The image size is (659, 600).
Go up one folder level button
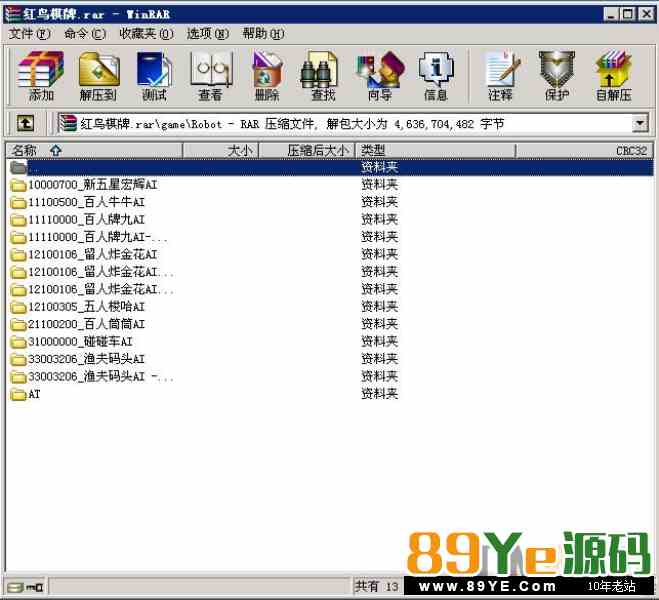coord(25,124)
